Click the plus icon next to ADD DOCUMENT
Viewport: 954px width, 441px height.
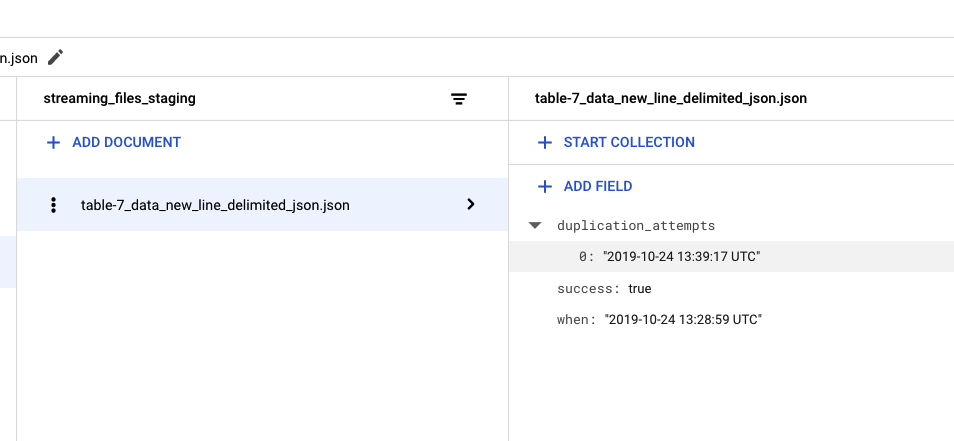pos(54,142)
